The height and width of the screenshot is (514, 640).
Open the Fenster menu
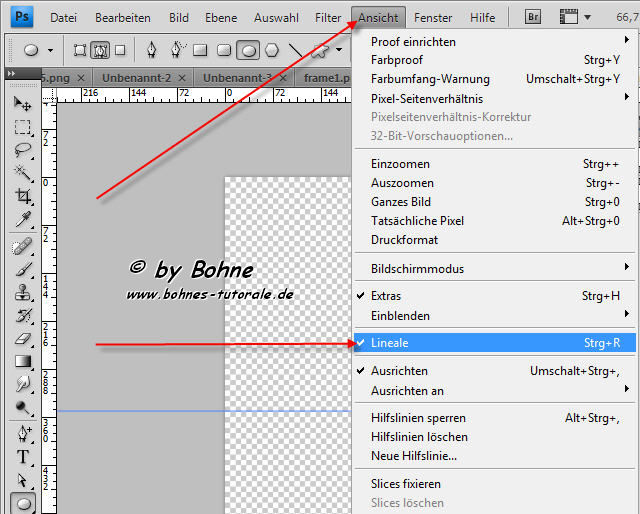coord(433,18)
